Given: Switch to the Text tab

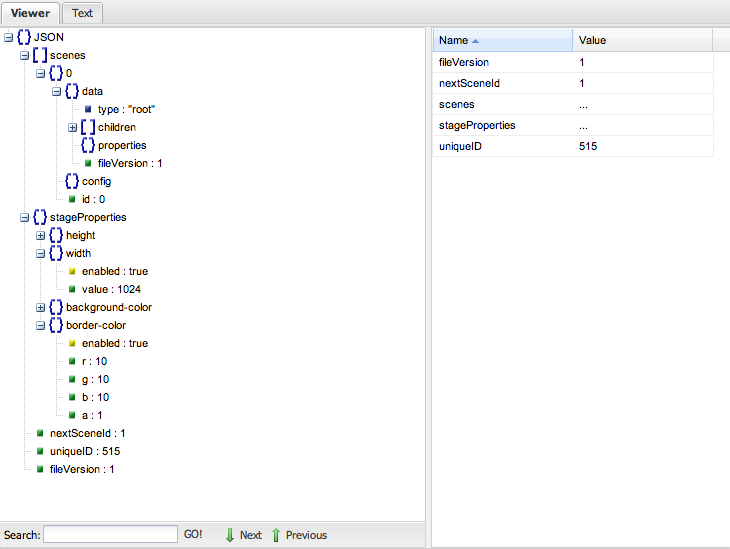Looking at the screenshot, I should 82,13.
